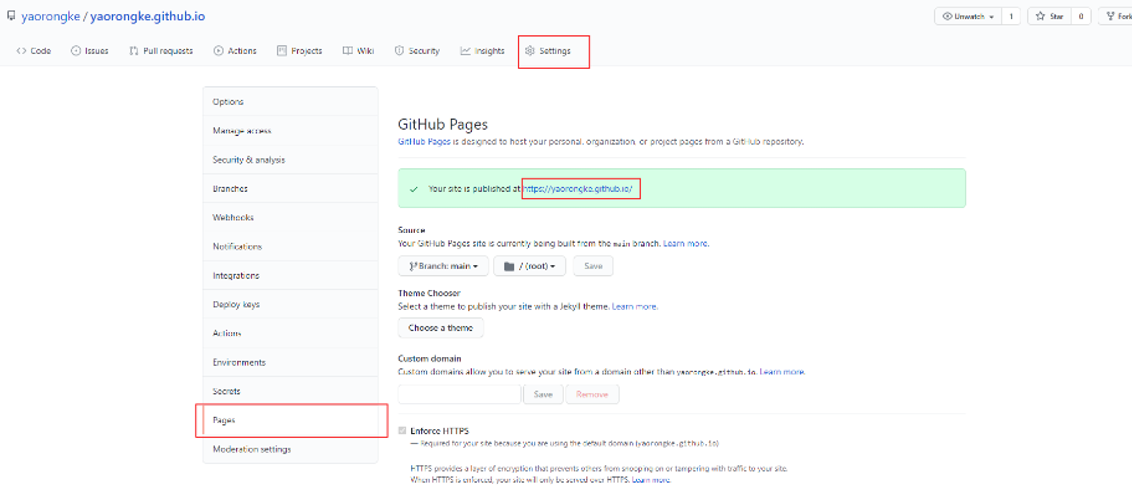Click the Settings gear icon
1132x497 pixels.
[x=530, y=51]
